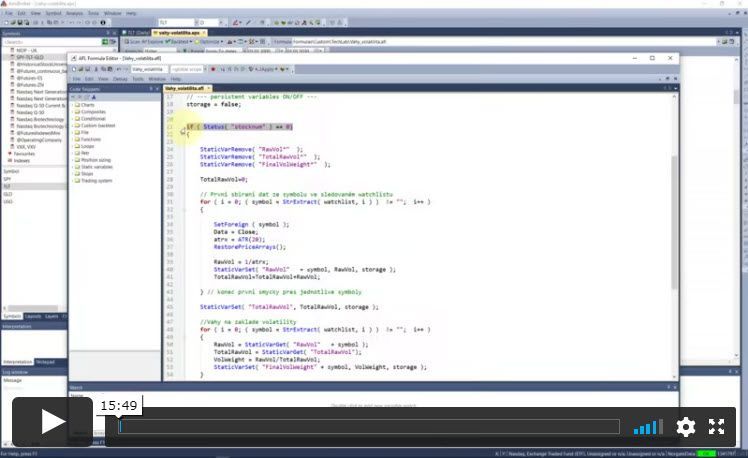Select the Layouts tab in Symbols panel
Screen dimensions: 748x458
click(x=33, y=316)
